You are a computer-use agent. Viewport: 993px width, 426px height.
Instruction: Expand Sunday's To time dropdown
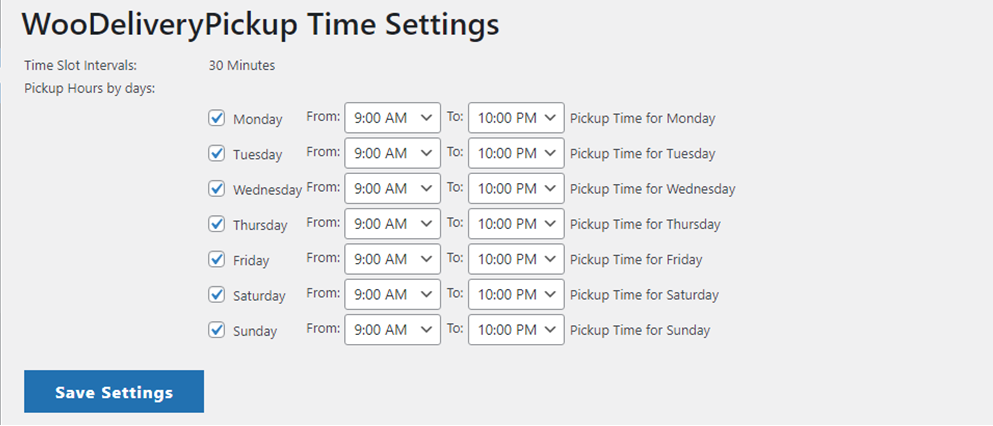tap(516, 329)
